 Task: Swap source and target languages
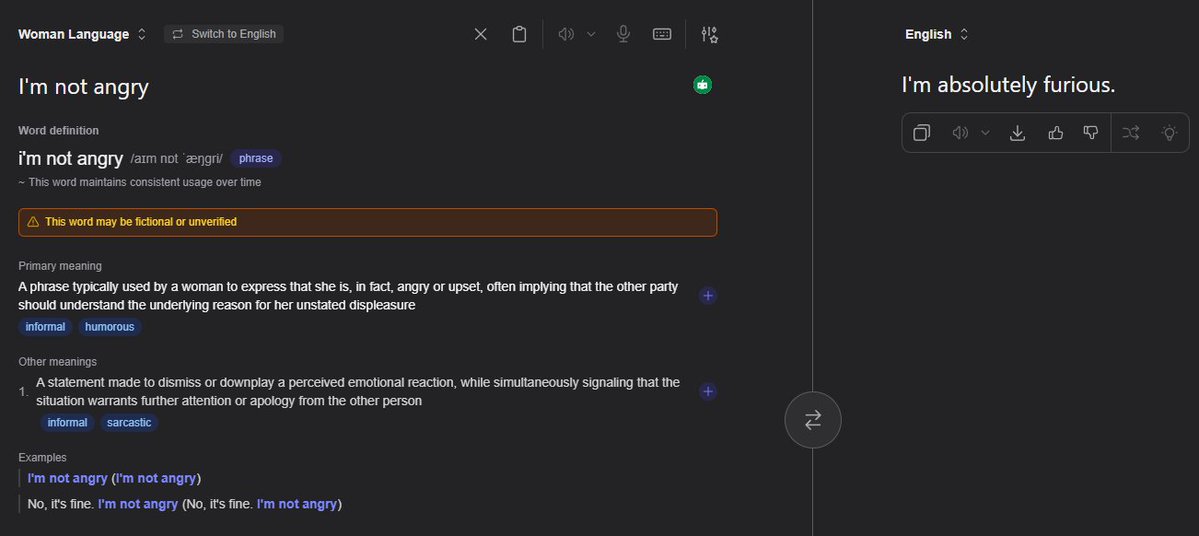[813, 420]
